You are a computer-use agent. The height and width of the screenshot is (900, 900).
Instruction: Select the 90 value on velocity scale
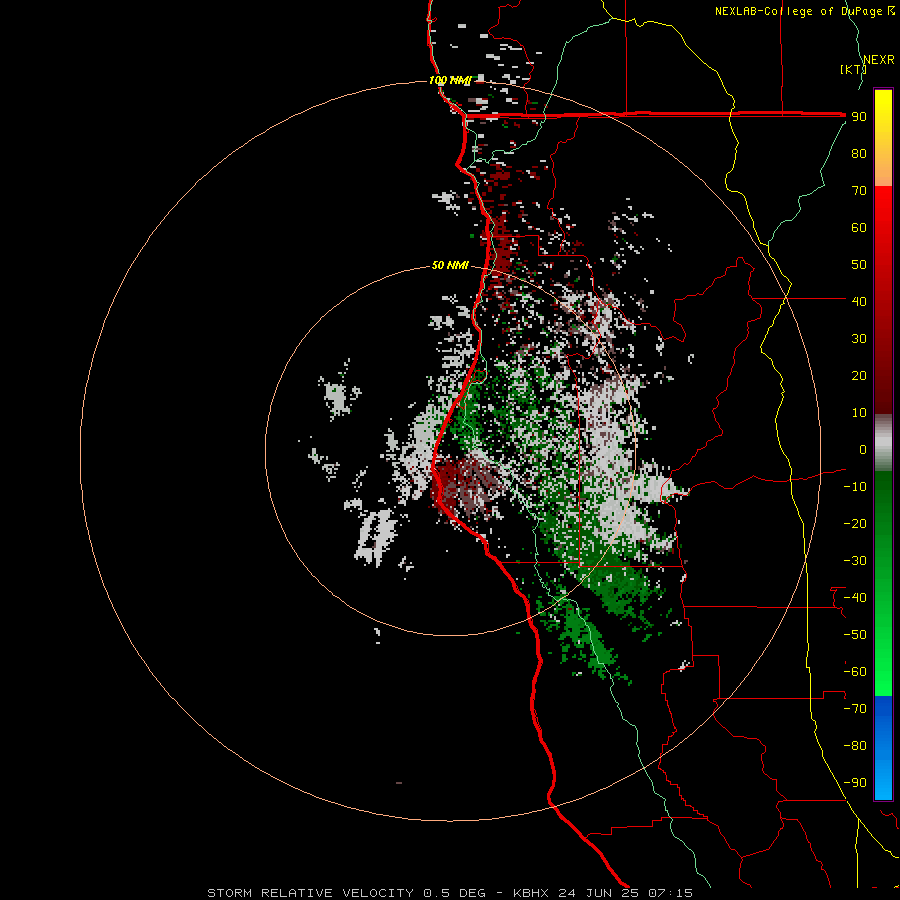(x=859, y=117)
